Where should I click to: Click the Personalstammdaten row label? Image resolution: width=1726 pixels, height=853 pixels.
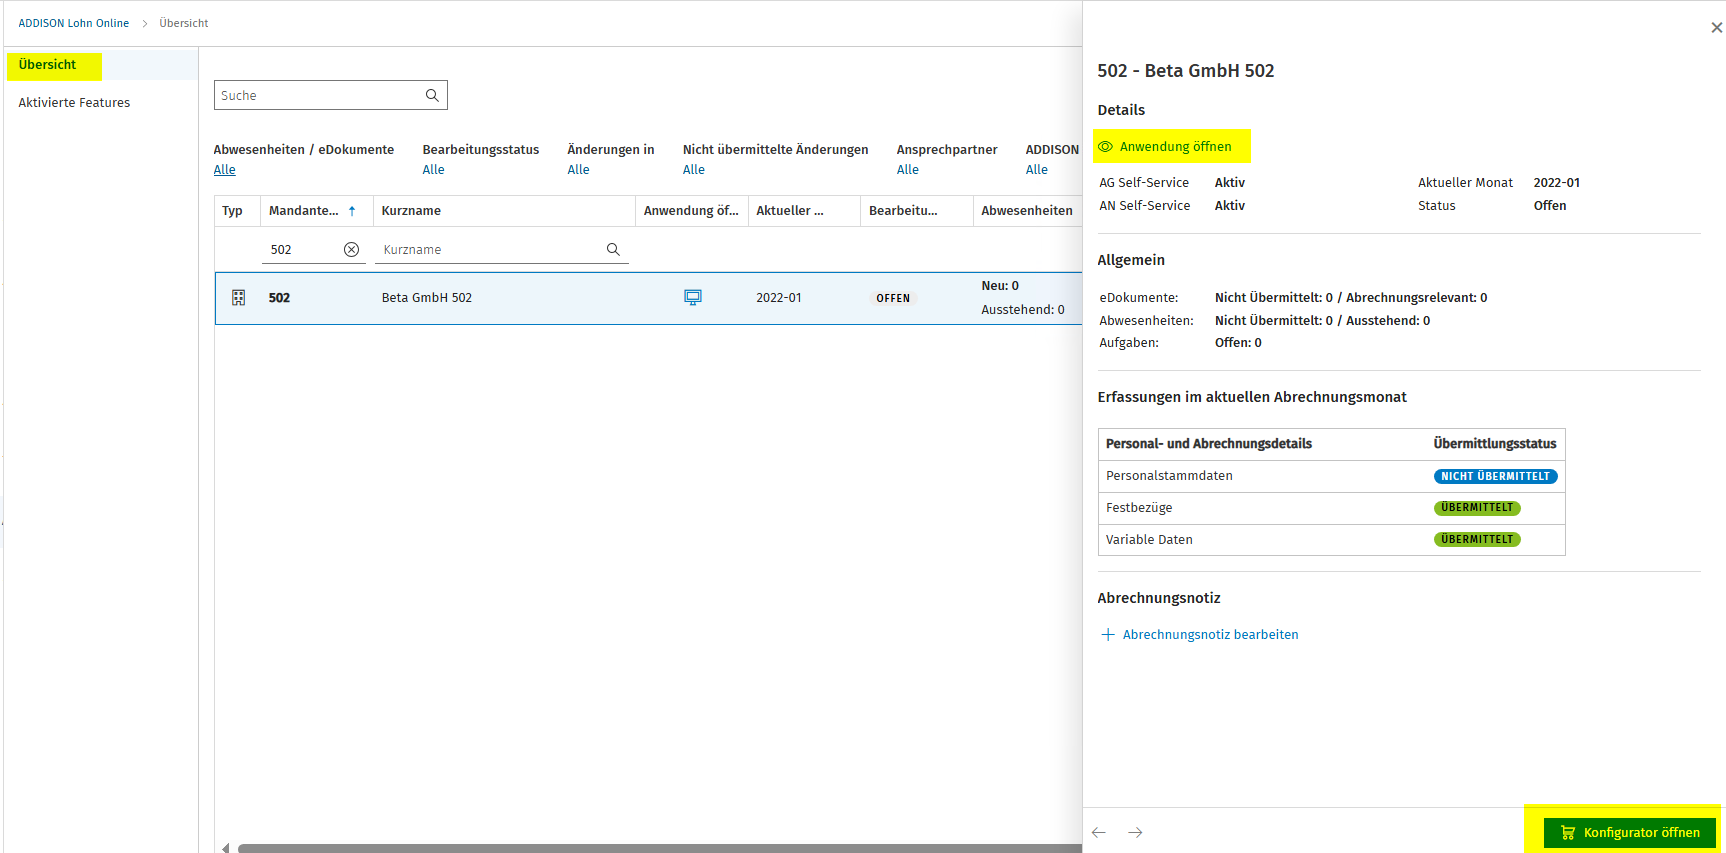click(1169, 476)
